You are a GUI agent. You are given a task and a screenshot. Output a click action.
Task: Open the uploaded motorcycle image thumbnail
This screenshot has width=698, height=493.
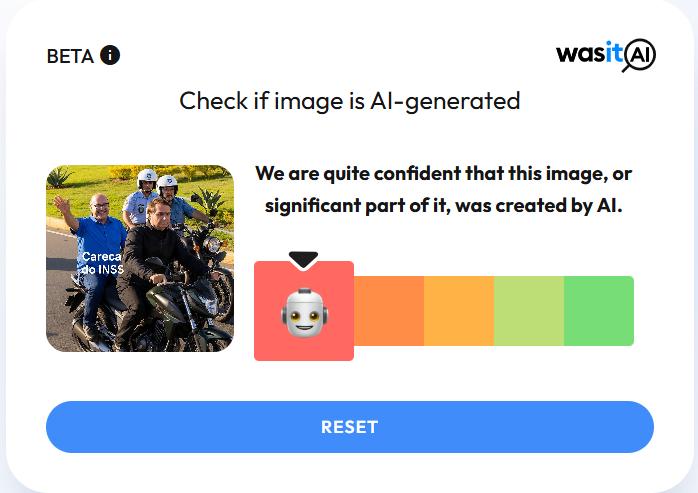point(140,258)
